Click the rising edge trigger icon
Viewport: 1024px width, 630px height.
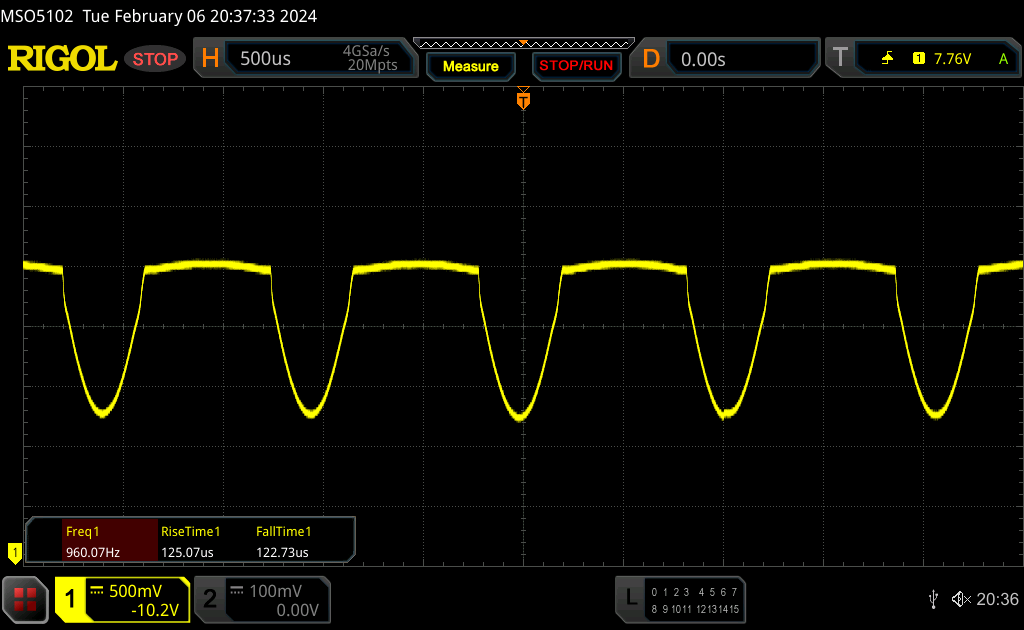pyautogui.click(x=887, y=59)
